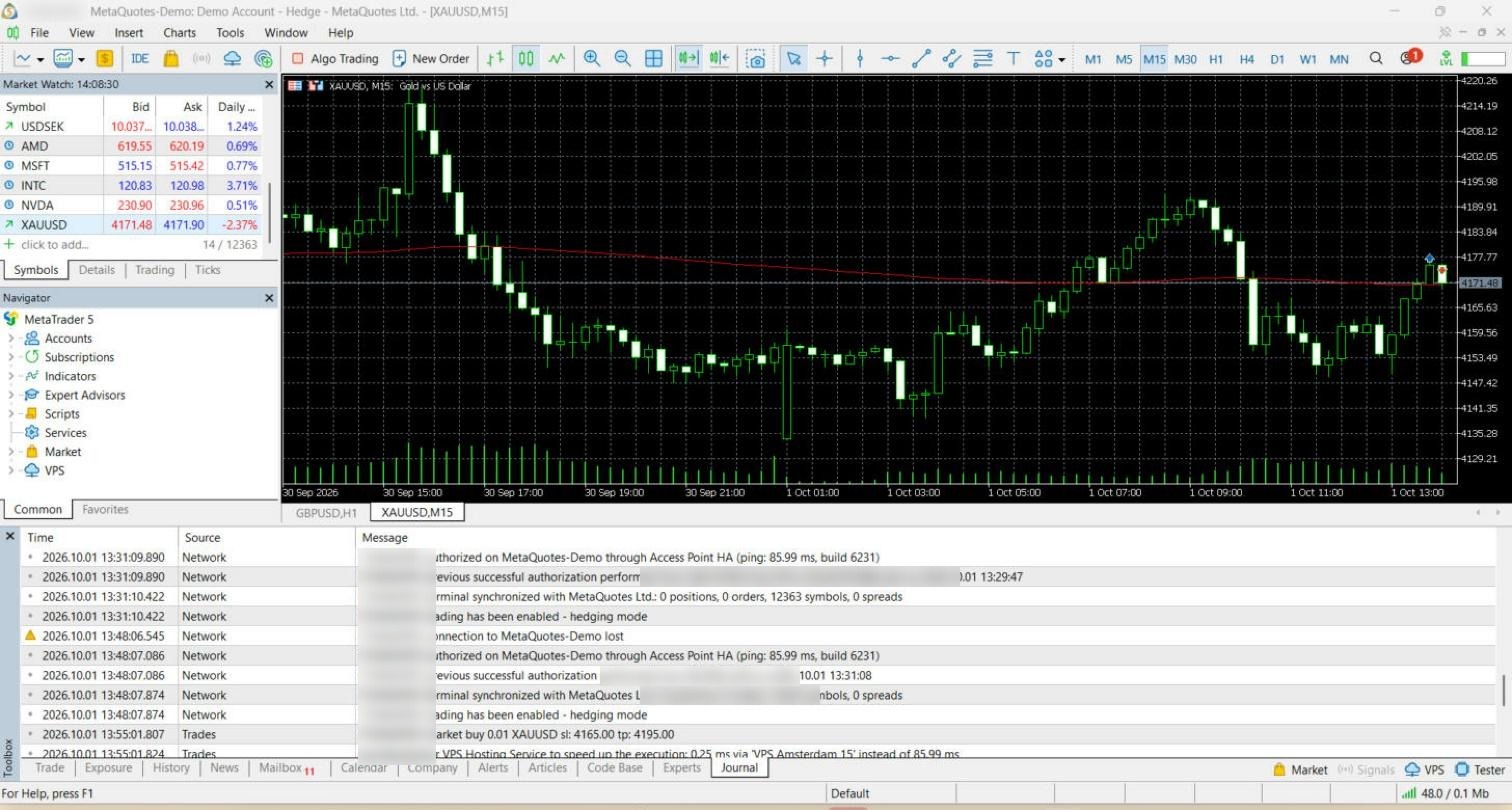
Task: Select the Text label tool
Action: click(x=1013, y=58)
